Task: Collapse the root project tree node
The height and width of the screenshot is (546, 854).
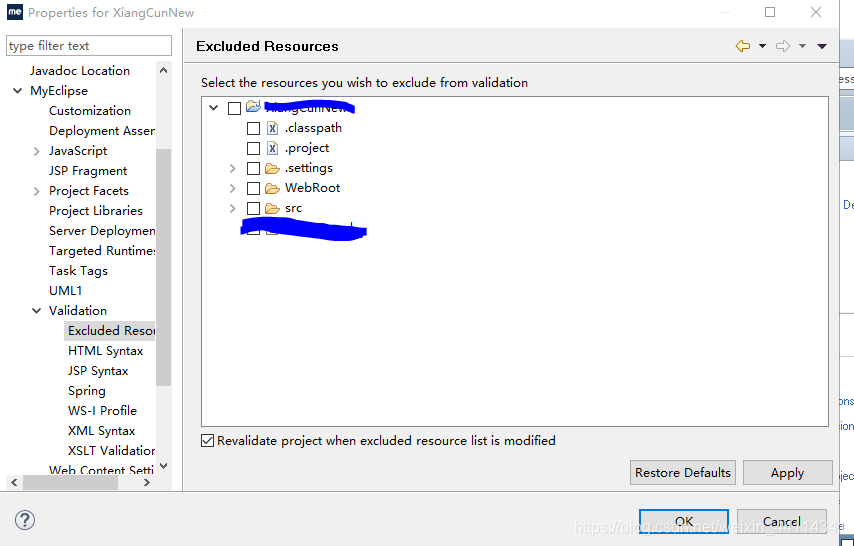Action: click(214, 108)
